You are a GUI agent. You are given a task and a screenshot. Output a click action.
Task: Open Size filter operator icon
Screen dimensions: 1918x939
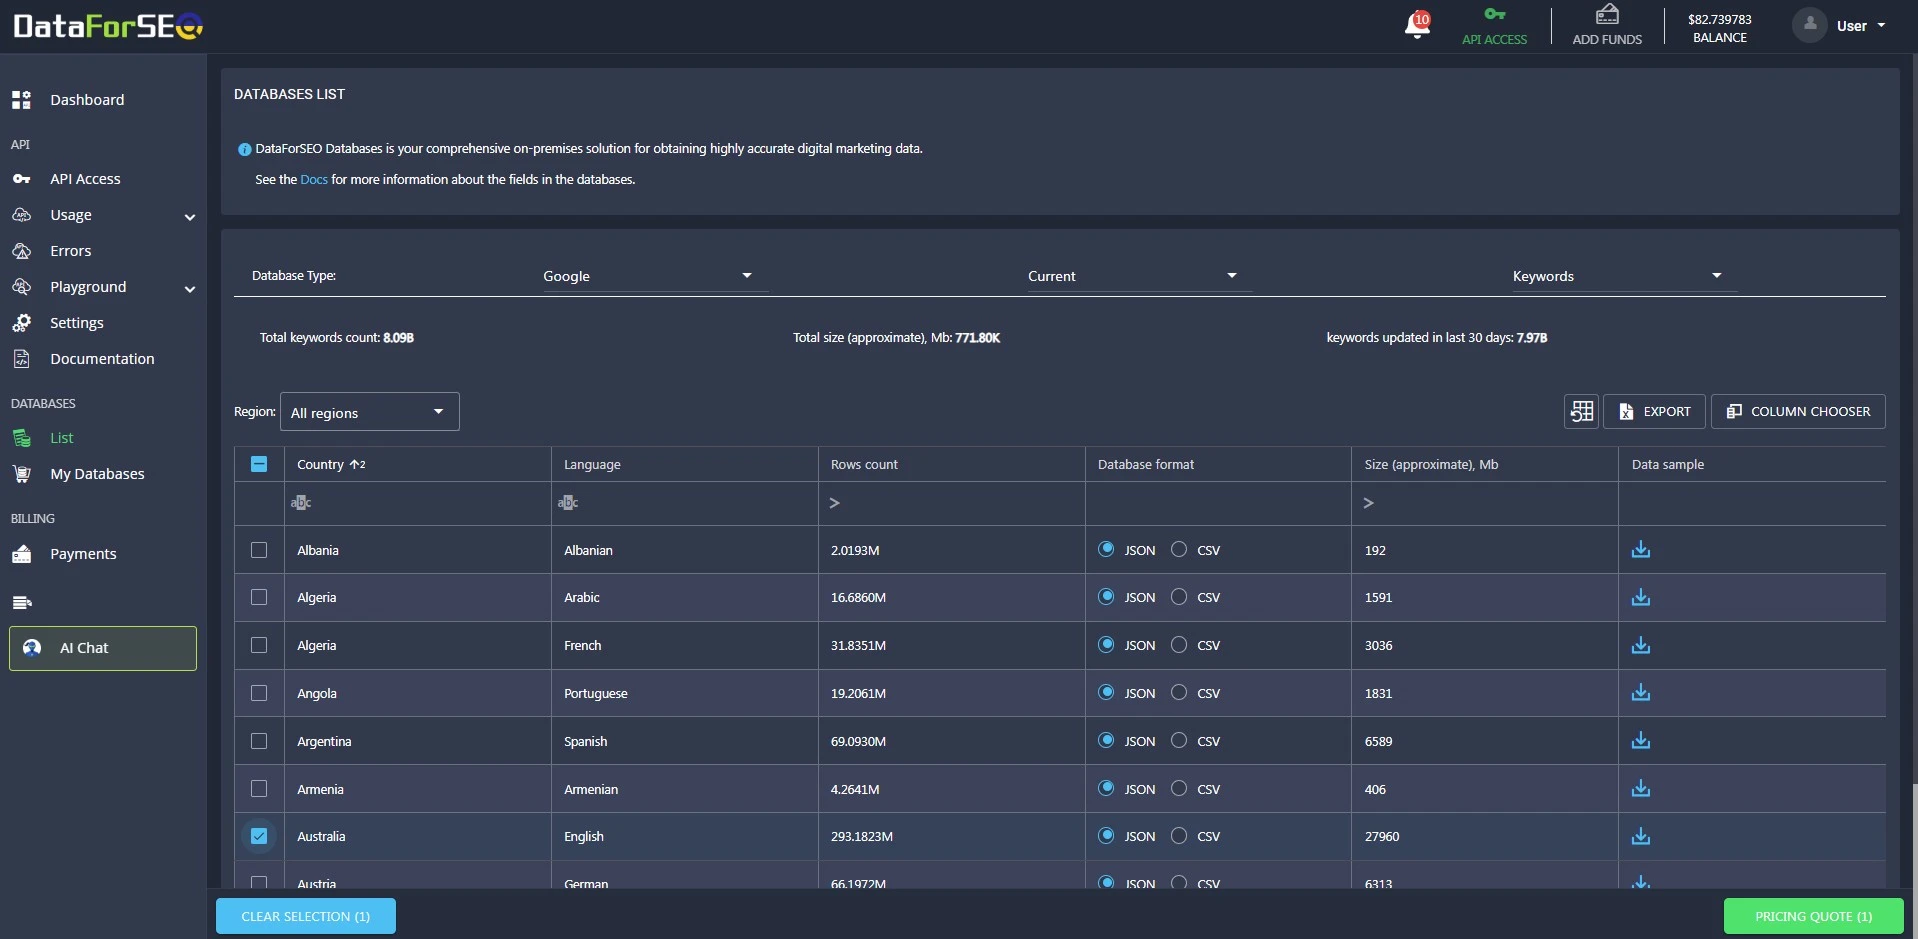click(x=1368, y=503)
